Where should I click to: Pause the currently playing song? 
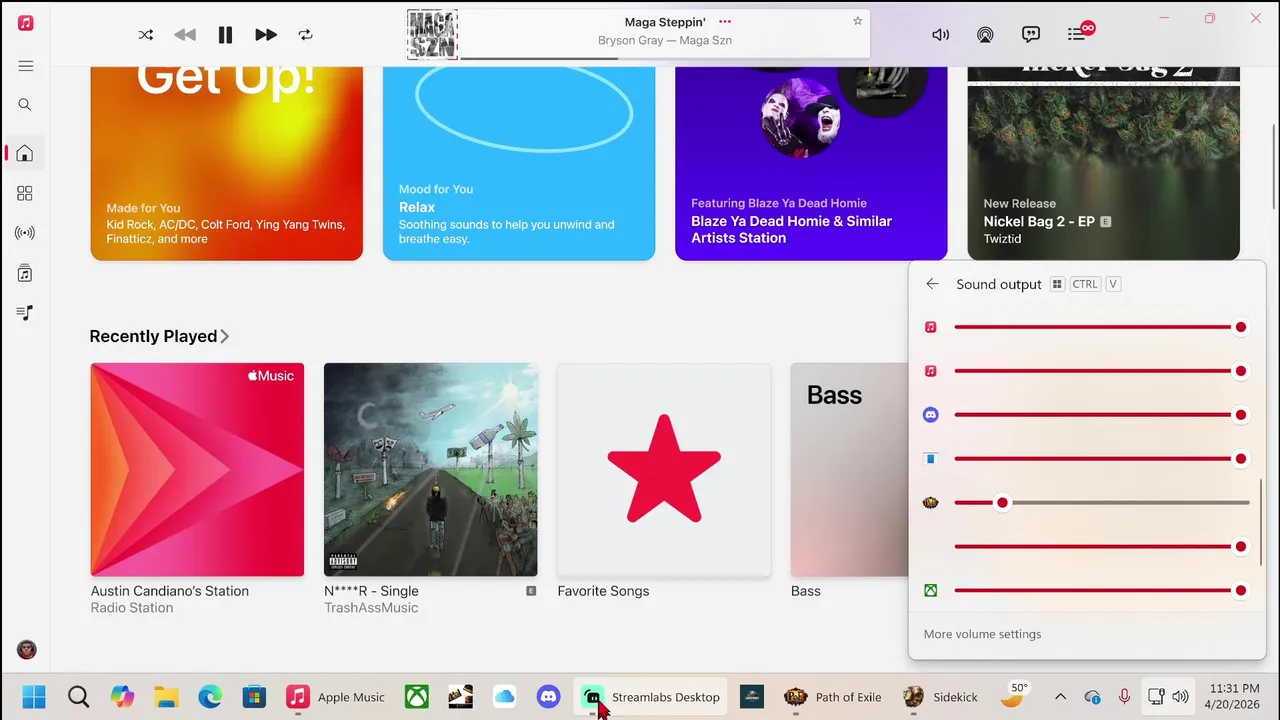225,35
